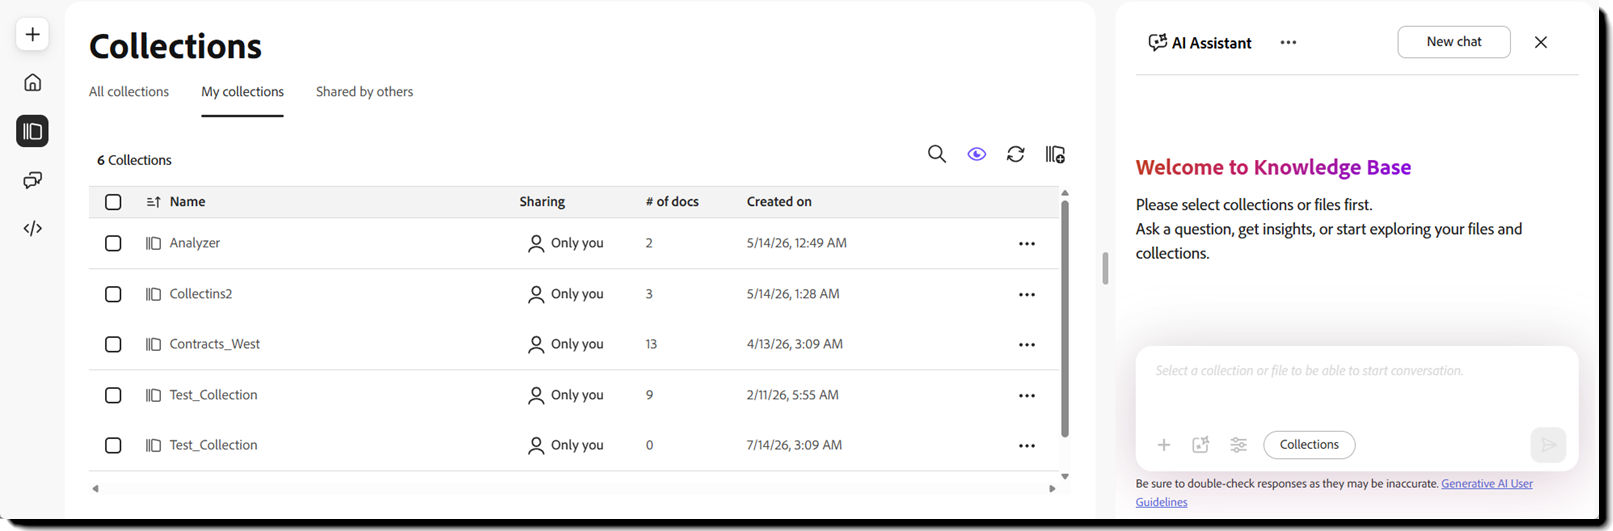Viewport: 1613px width, 531px height.
Task: Start a New chat
Action: 1454,42
